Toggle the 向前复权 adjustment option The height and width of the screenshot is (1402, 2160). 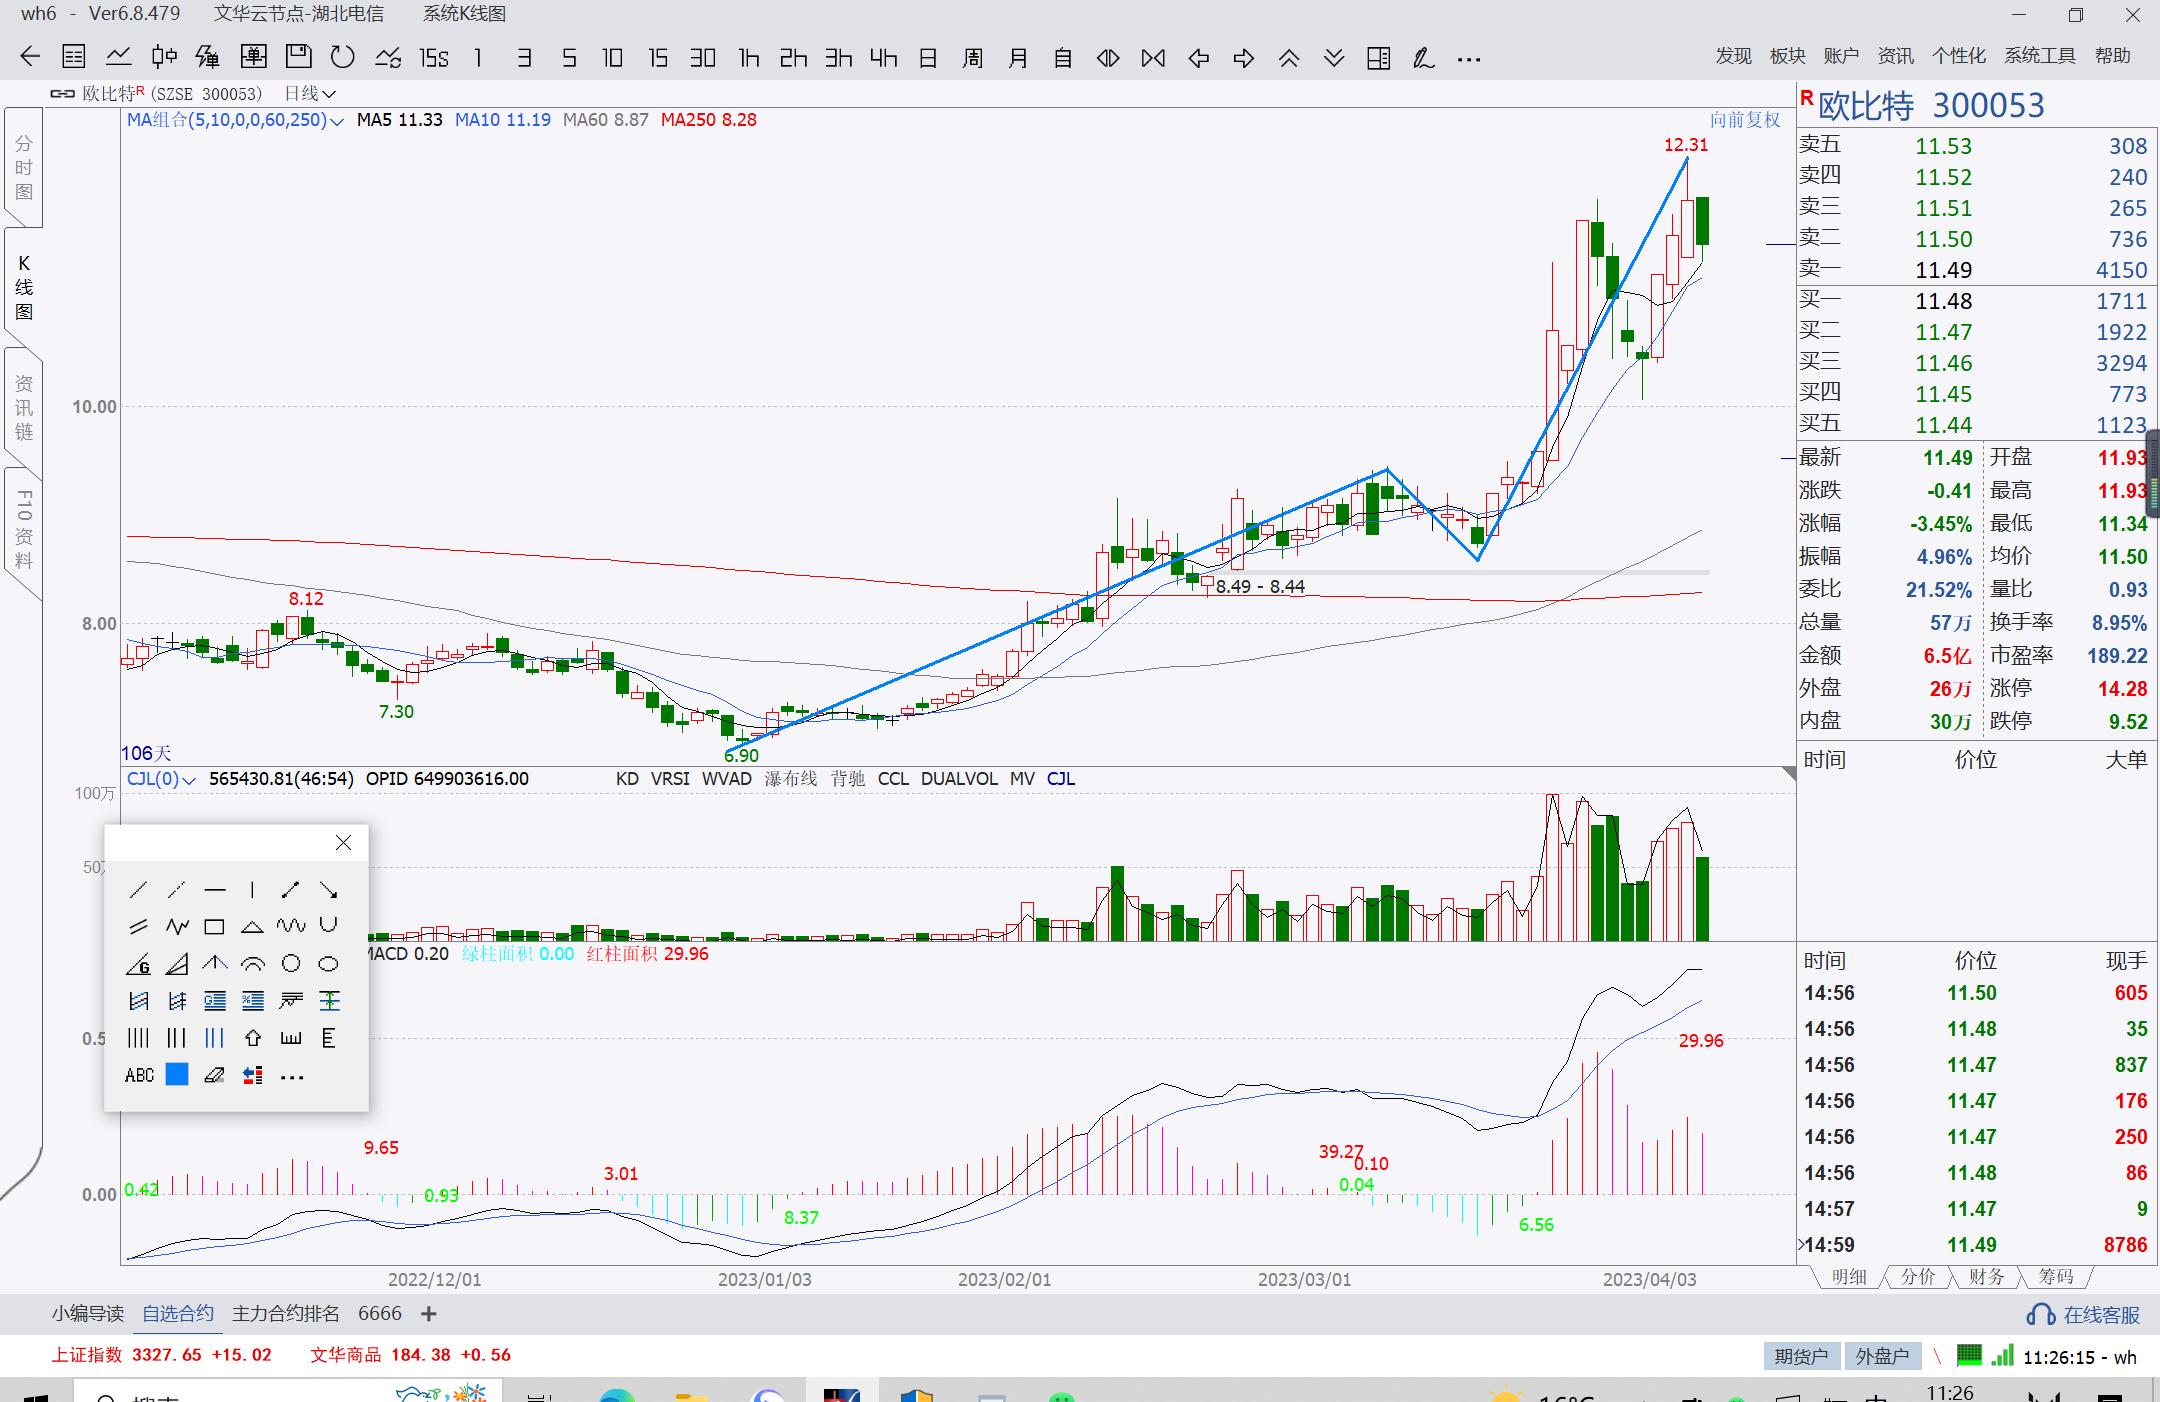(x=1745, y=120)
